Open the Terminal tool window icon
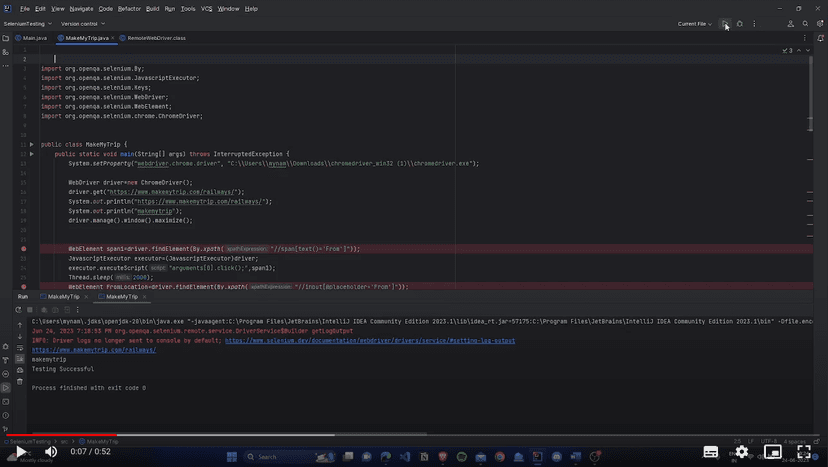 (x=6, y=401)
